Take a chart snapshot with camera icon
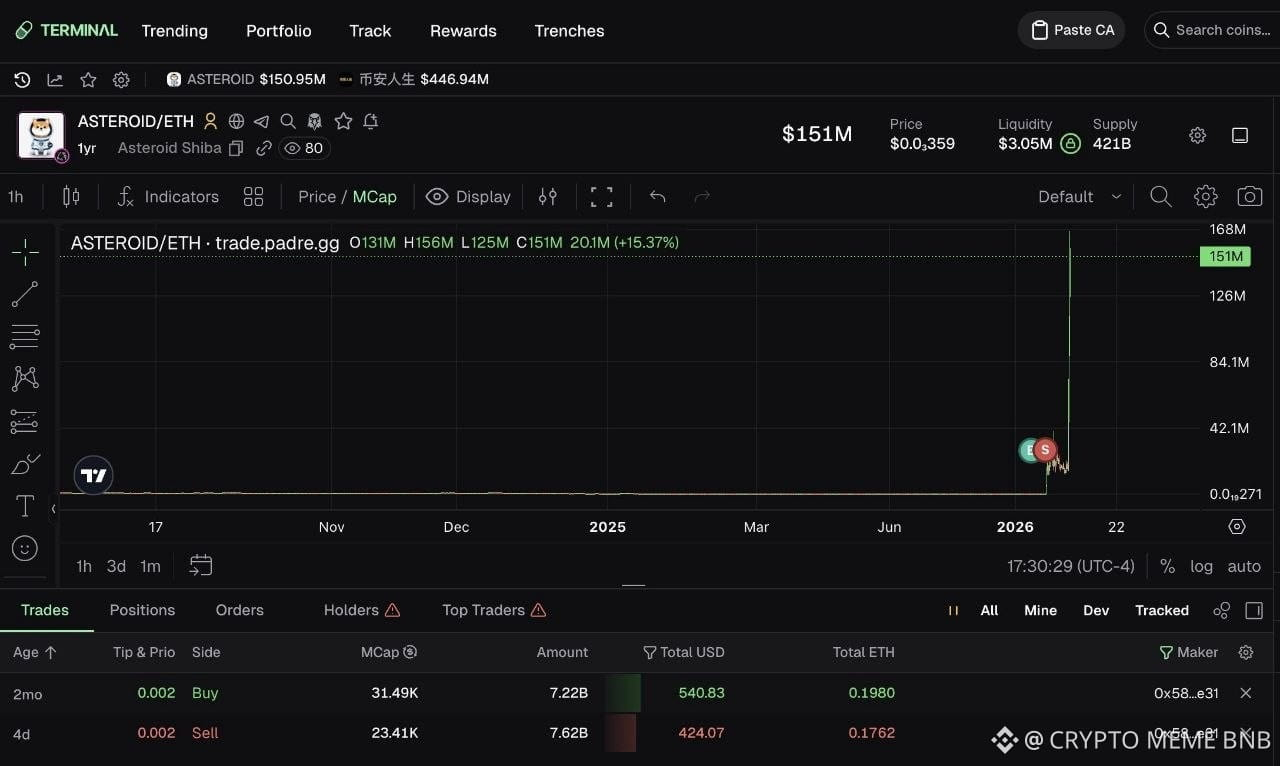This screenshot has height=766, width=1280. [x=1249, y=197]
